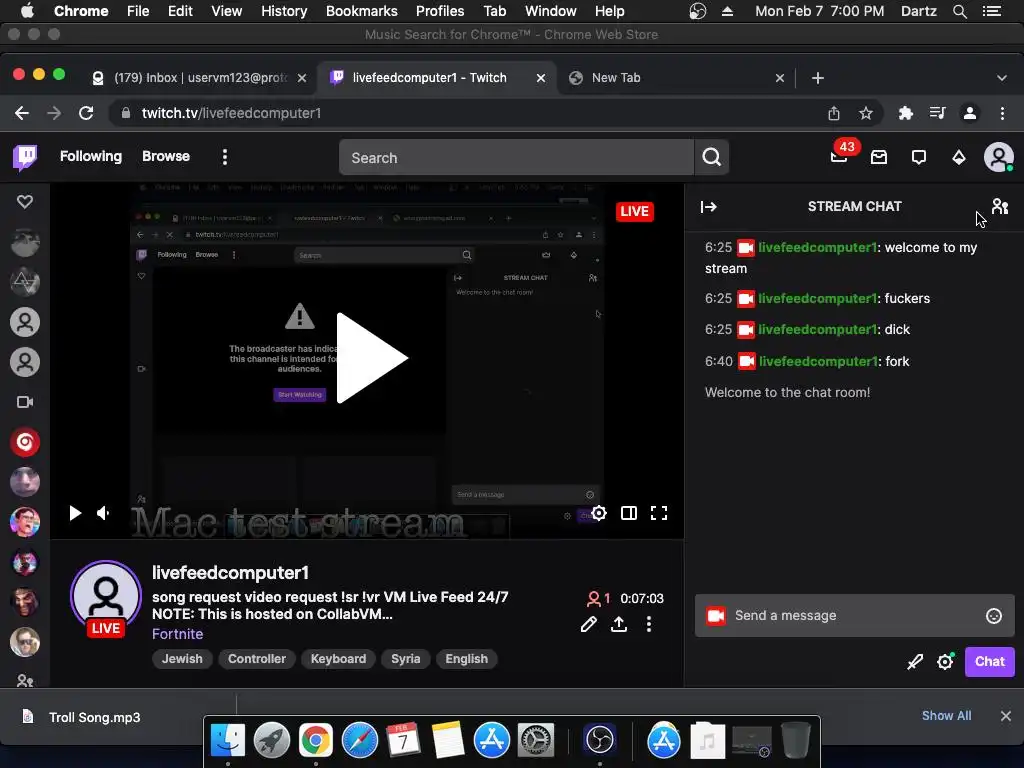The width and height of the screenshot is (1024, 768).
Task: Click the purple Chat send button
Action: pyautogui.click(x=989, y=662)
